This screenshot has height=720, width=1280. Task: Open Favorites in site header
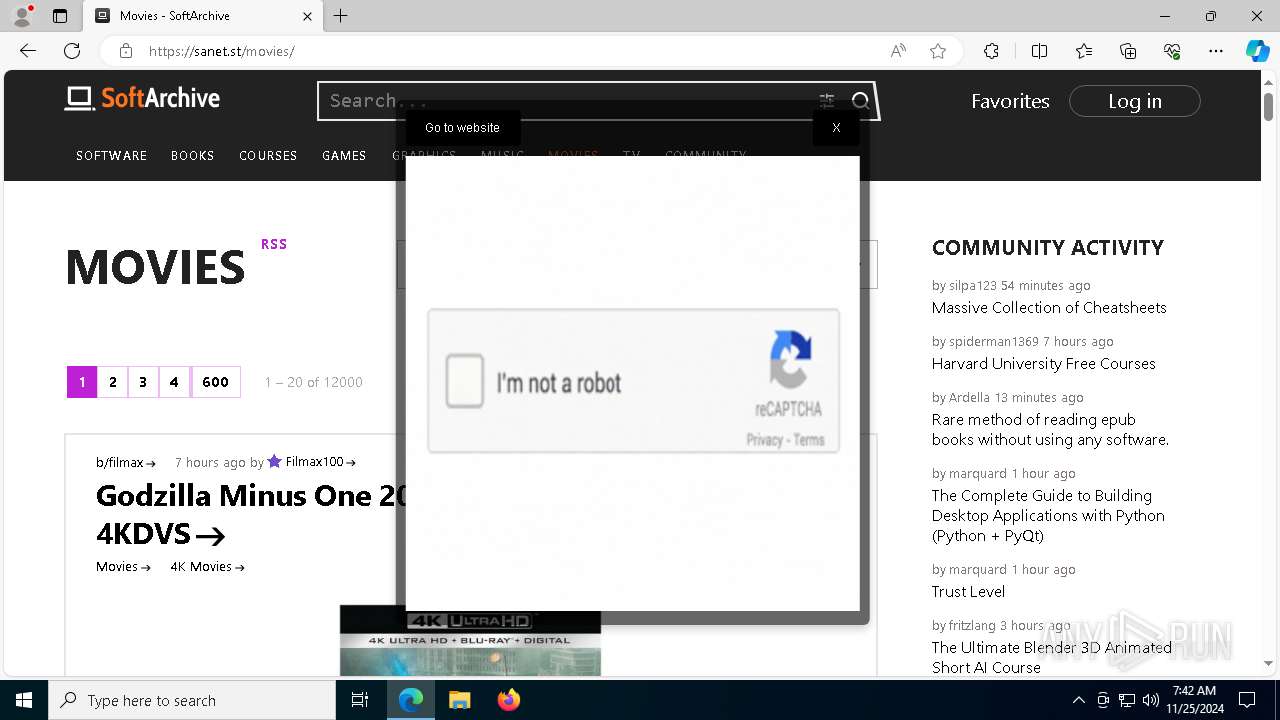1010,101
